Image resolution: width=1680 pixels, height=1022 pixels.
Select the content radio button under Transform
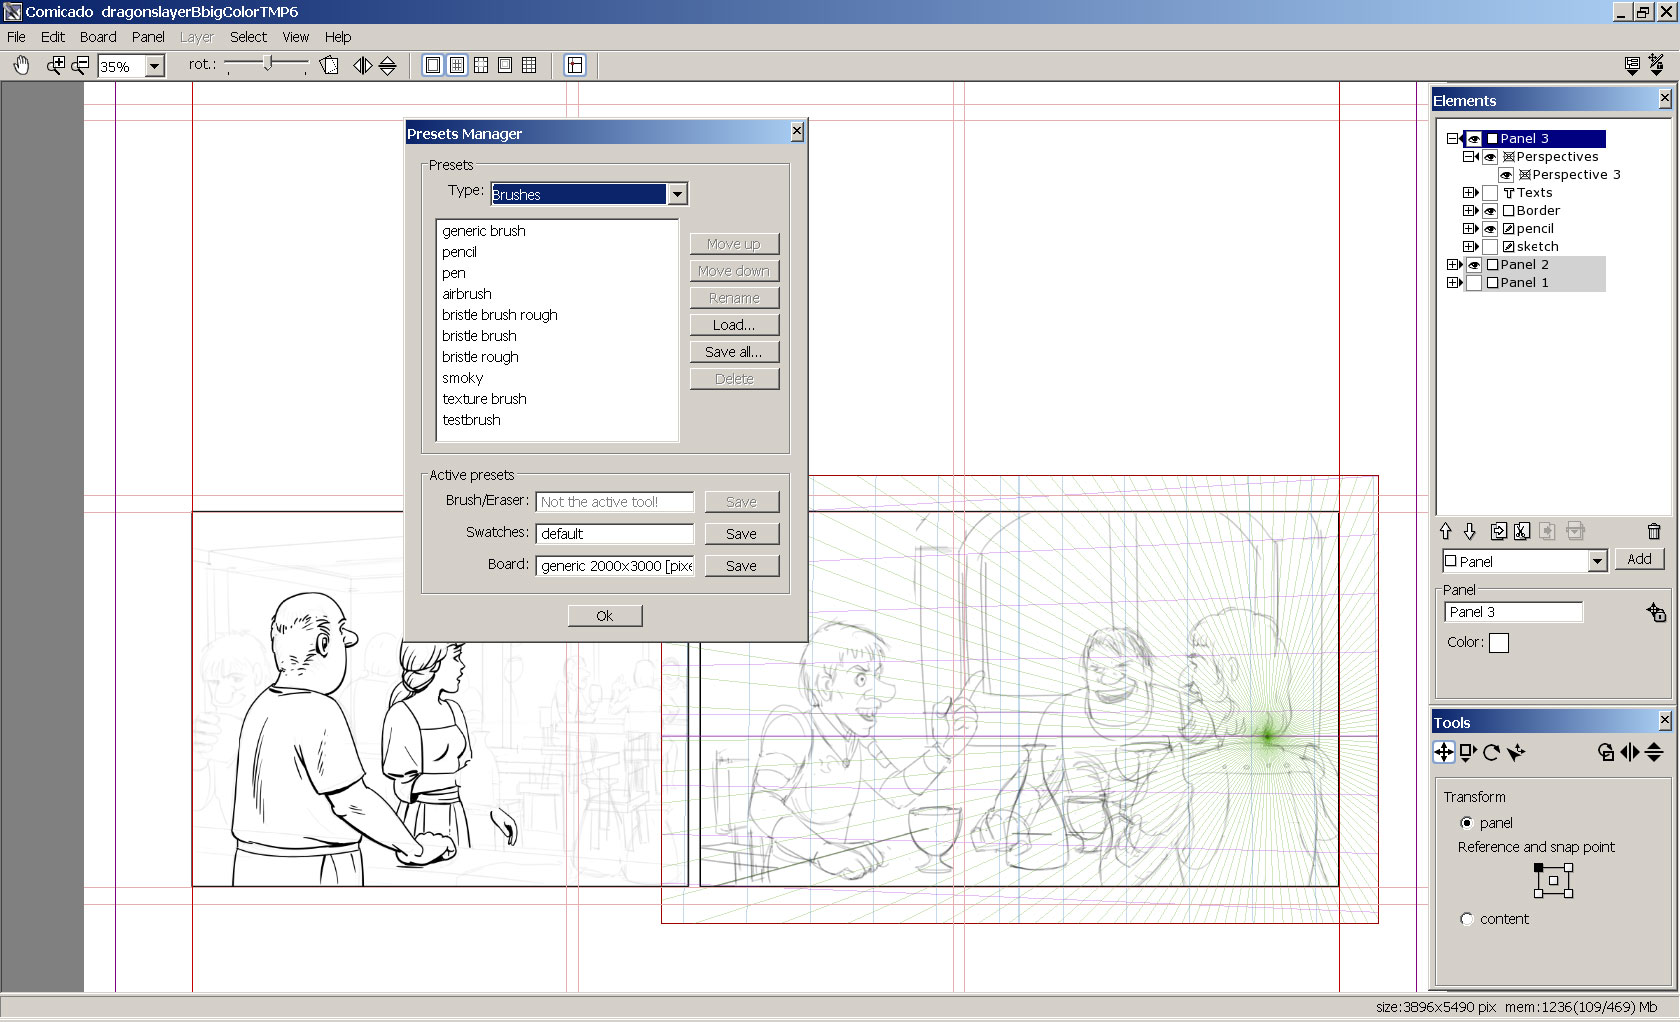point(1467,919)
